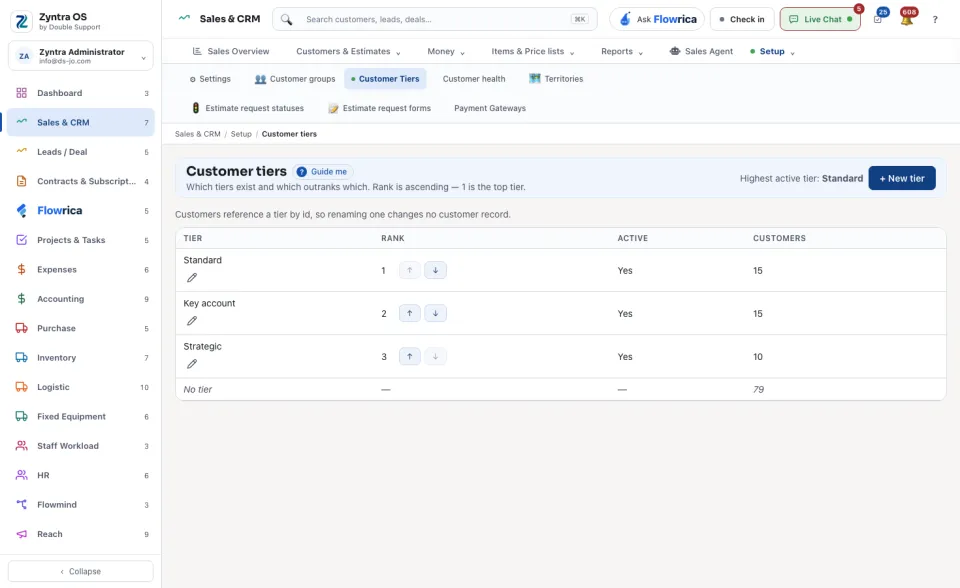Open the tasks checklist icon in header
960x588 pixels.
click(878, 19)
